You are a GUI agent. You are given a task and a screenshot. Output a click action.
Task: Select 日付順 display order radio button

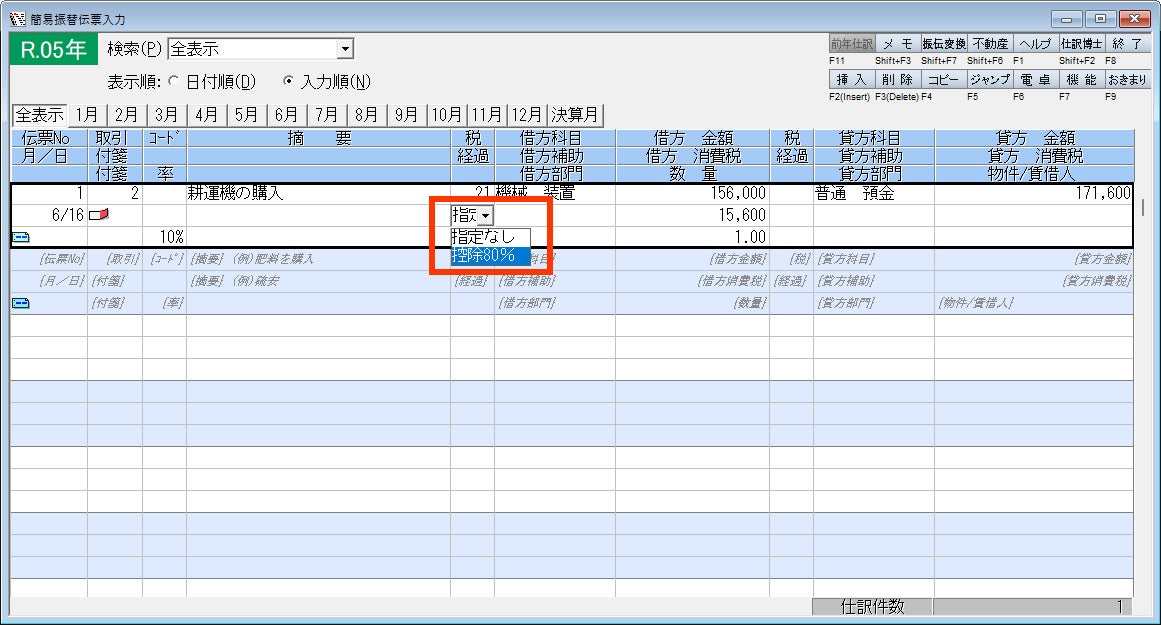(174, 81)
